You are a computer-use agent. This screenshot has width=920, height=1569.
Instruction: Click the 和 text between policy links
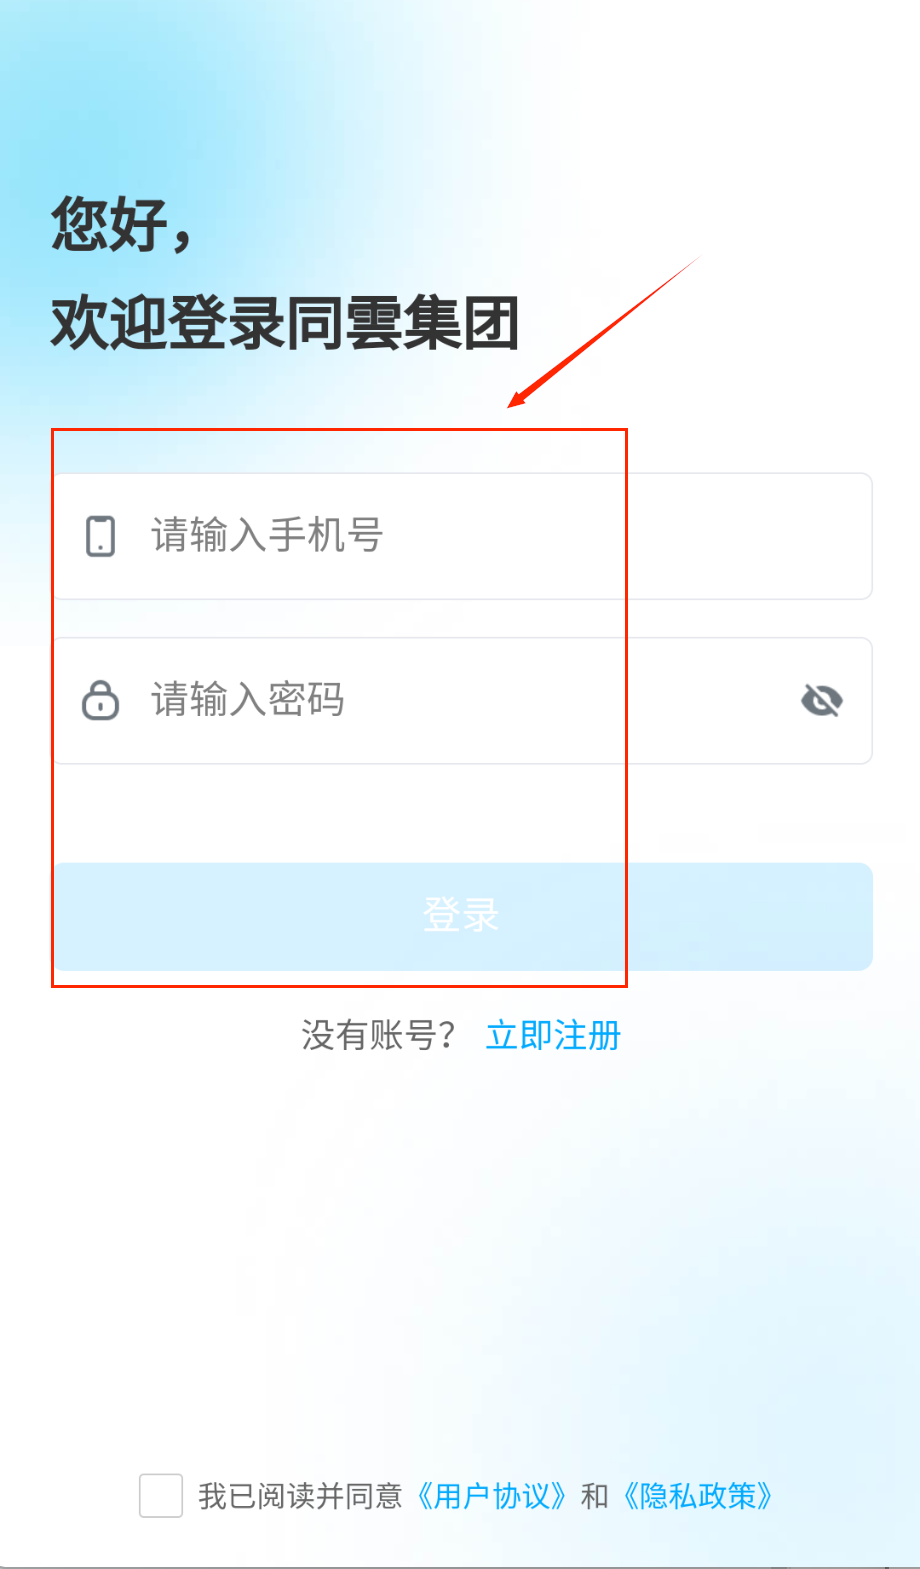tap(595, 1496)
